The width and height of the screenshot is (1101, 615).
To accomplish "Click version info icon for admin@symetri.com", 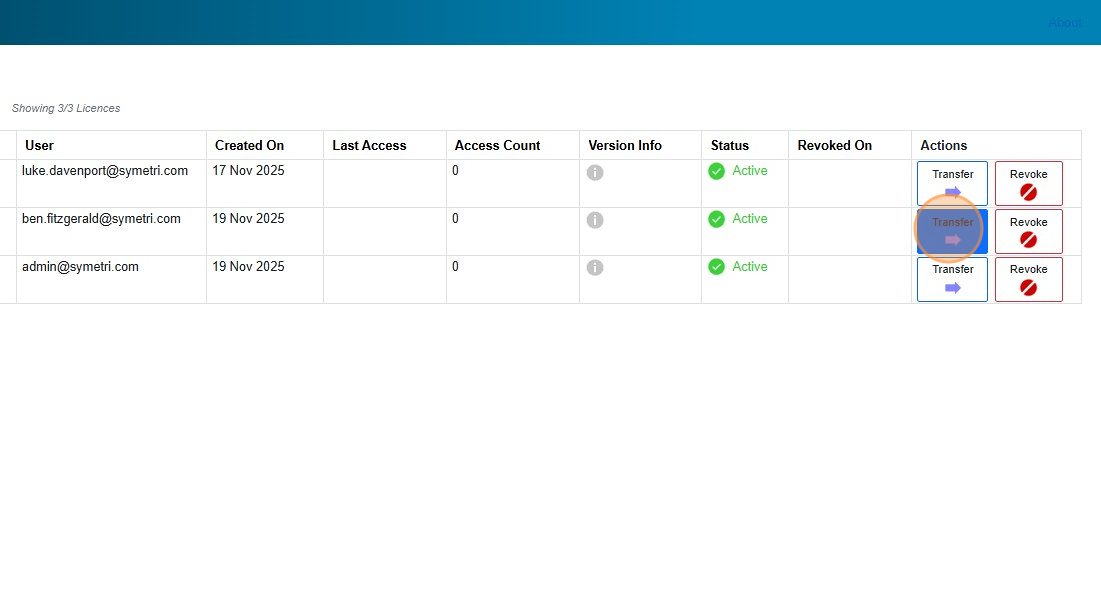I will point(595,268).
